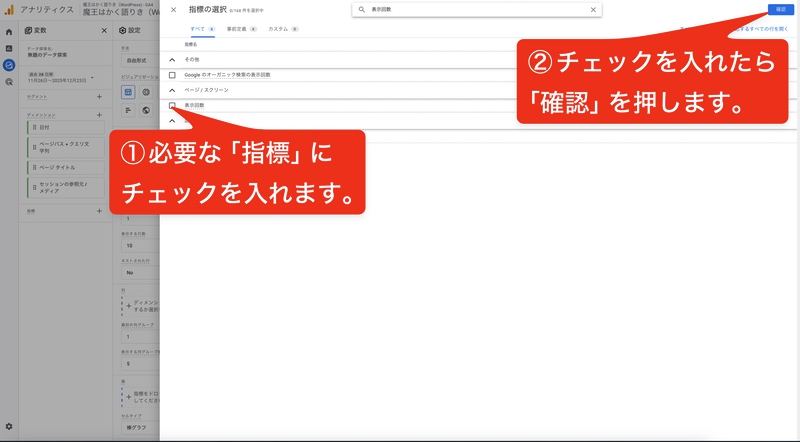
Task: Add a dimension with the ディメンション plus
Action: pos(99,115)
